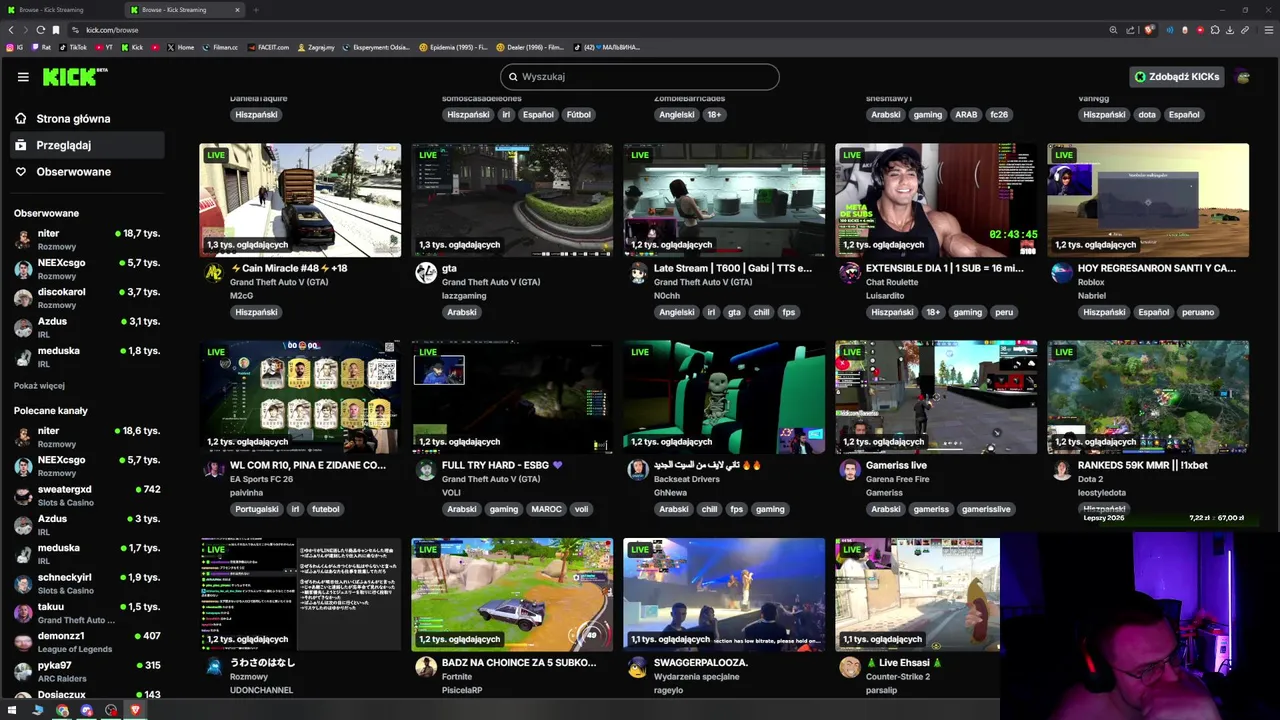Select the Portugalski tag under palvinha
This screenshot has height=720, width=1280.
tap(256, 509)
